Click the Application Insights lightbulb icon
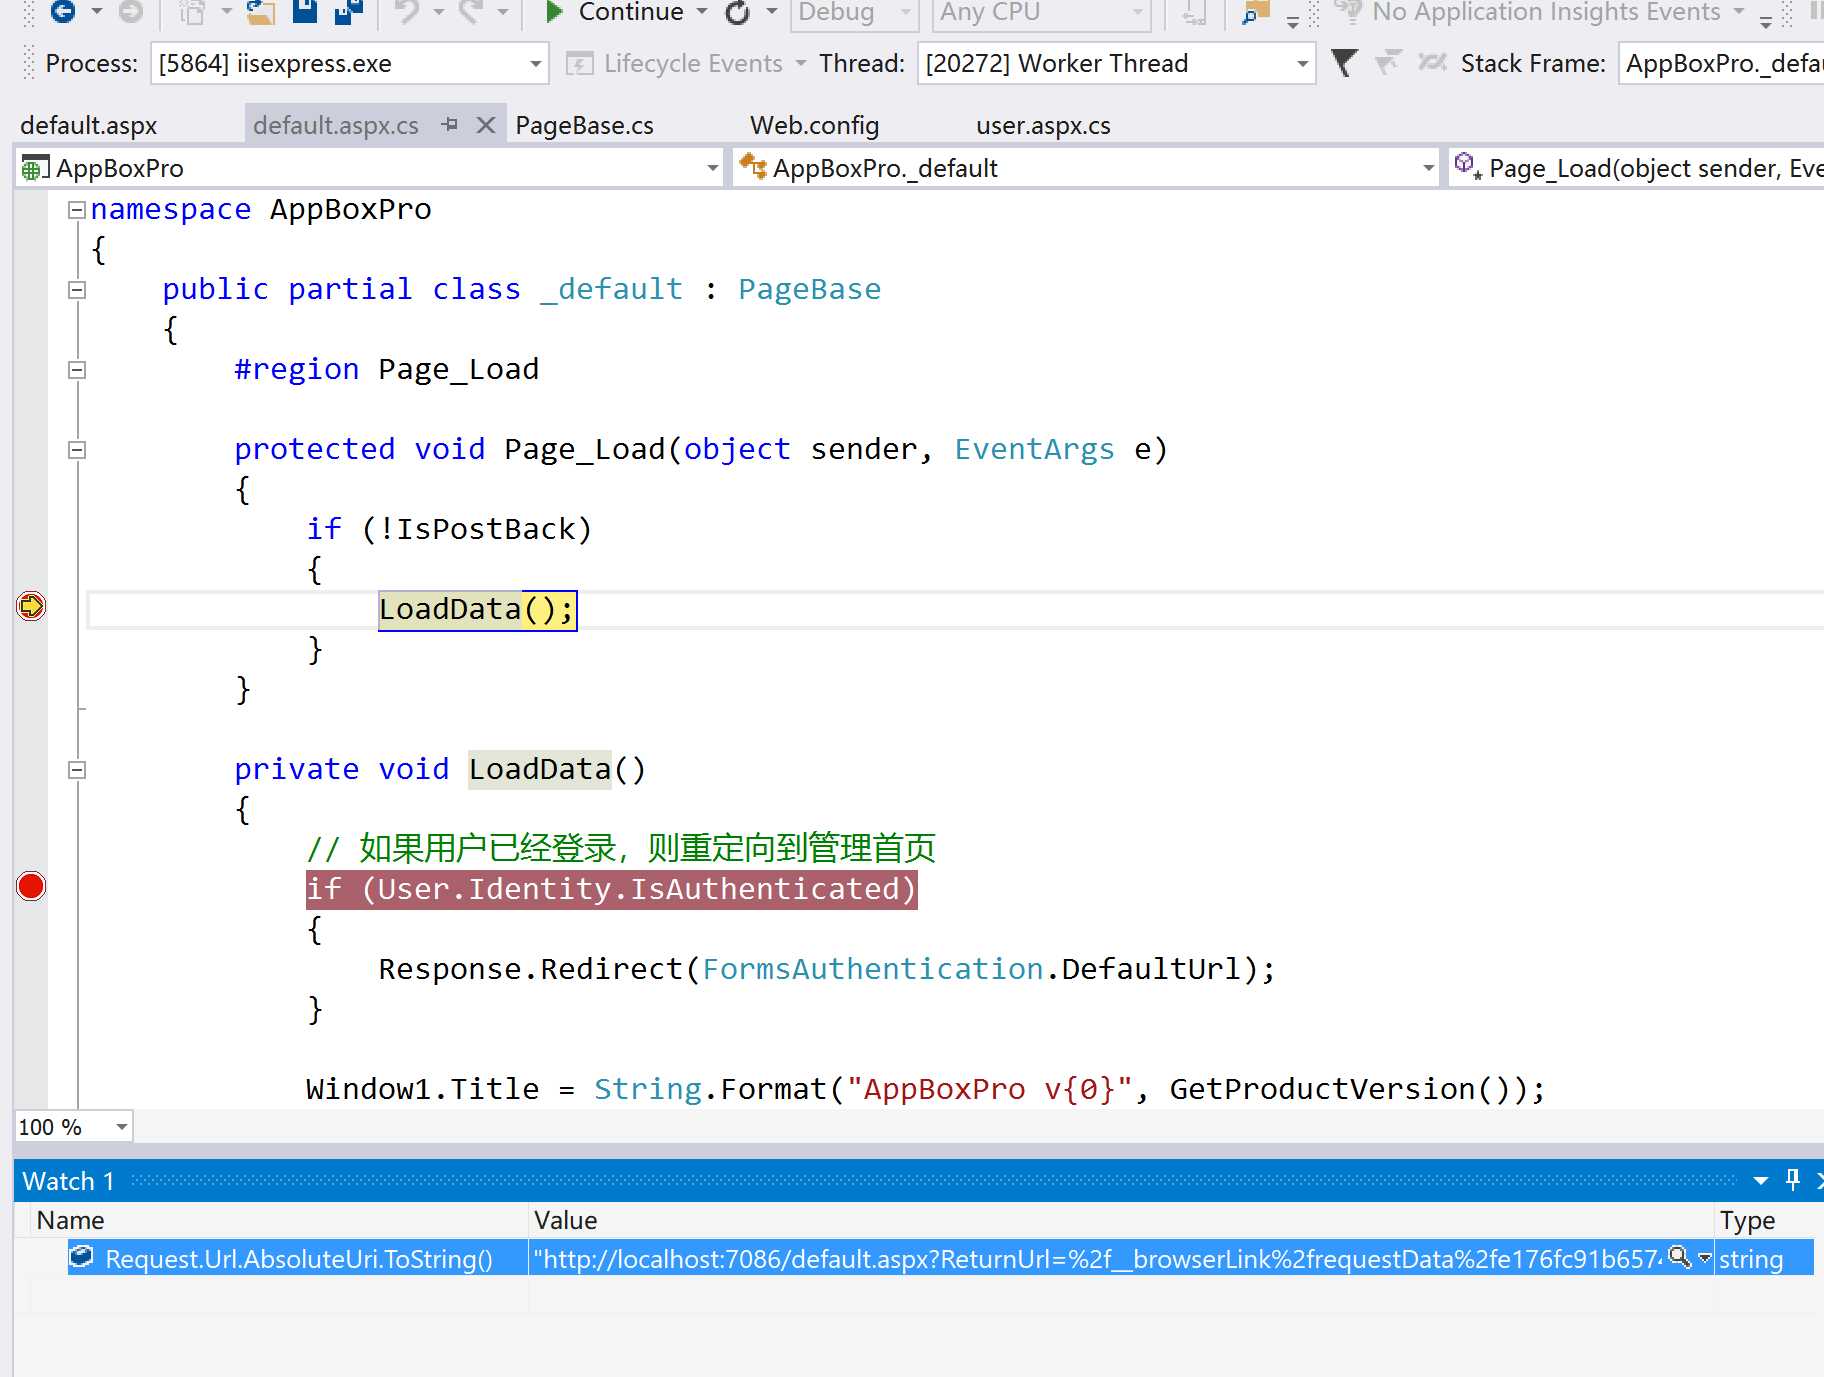Image resolution: width=1824 pixels, height=1377 pixels. tap(1349, 12)
